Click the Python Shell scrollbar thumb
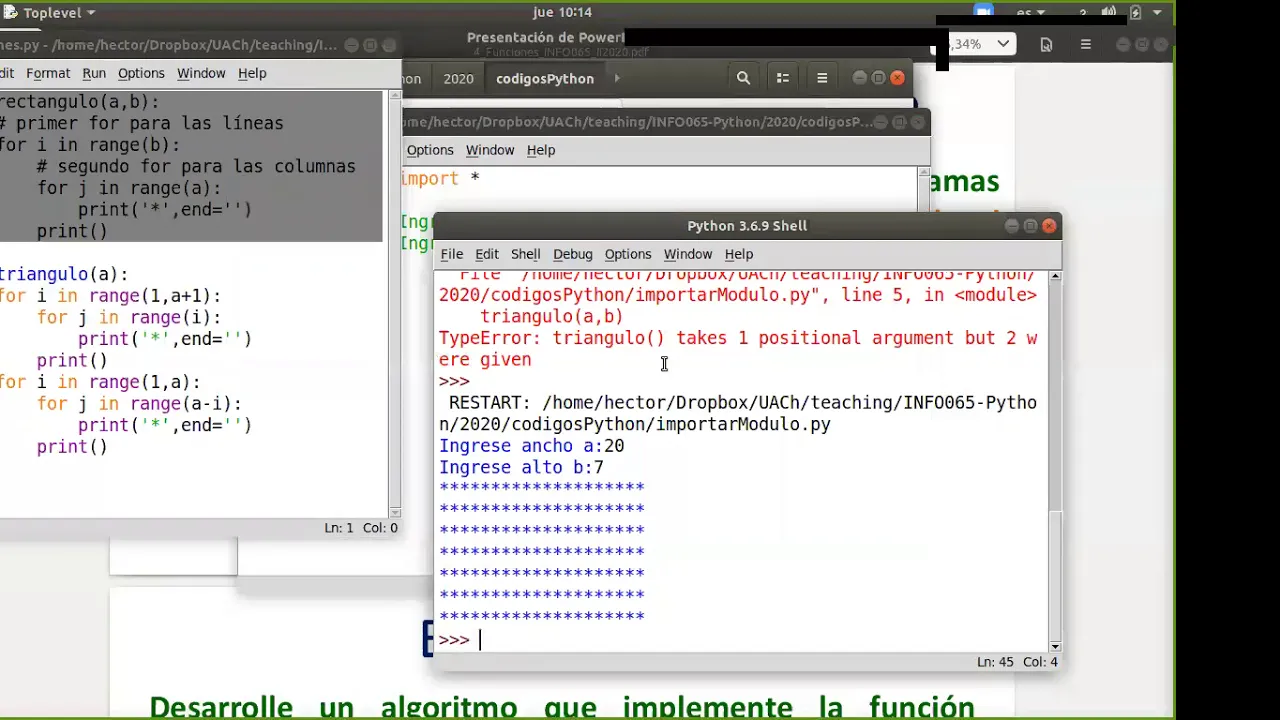1280x720 pixels. 1055,575
